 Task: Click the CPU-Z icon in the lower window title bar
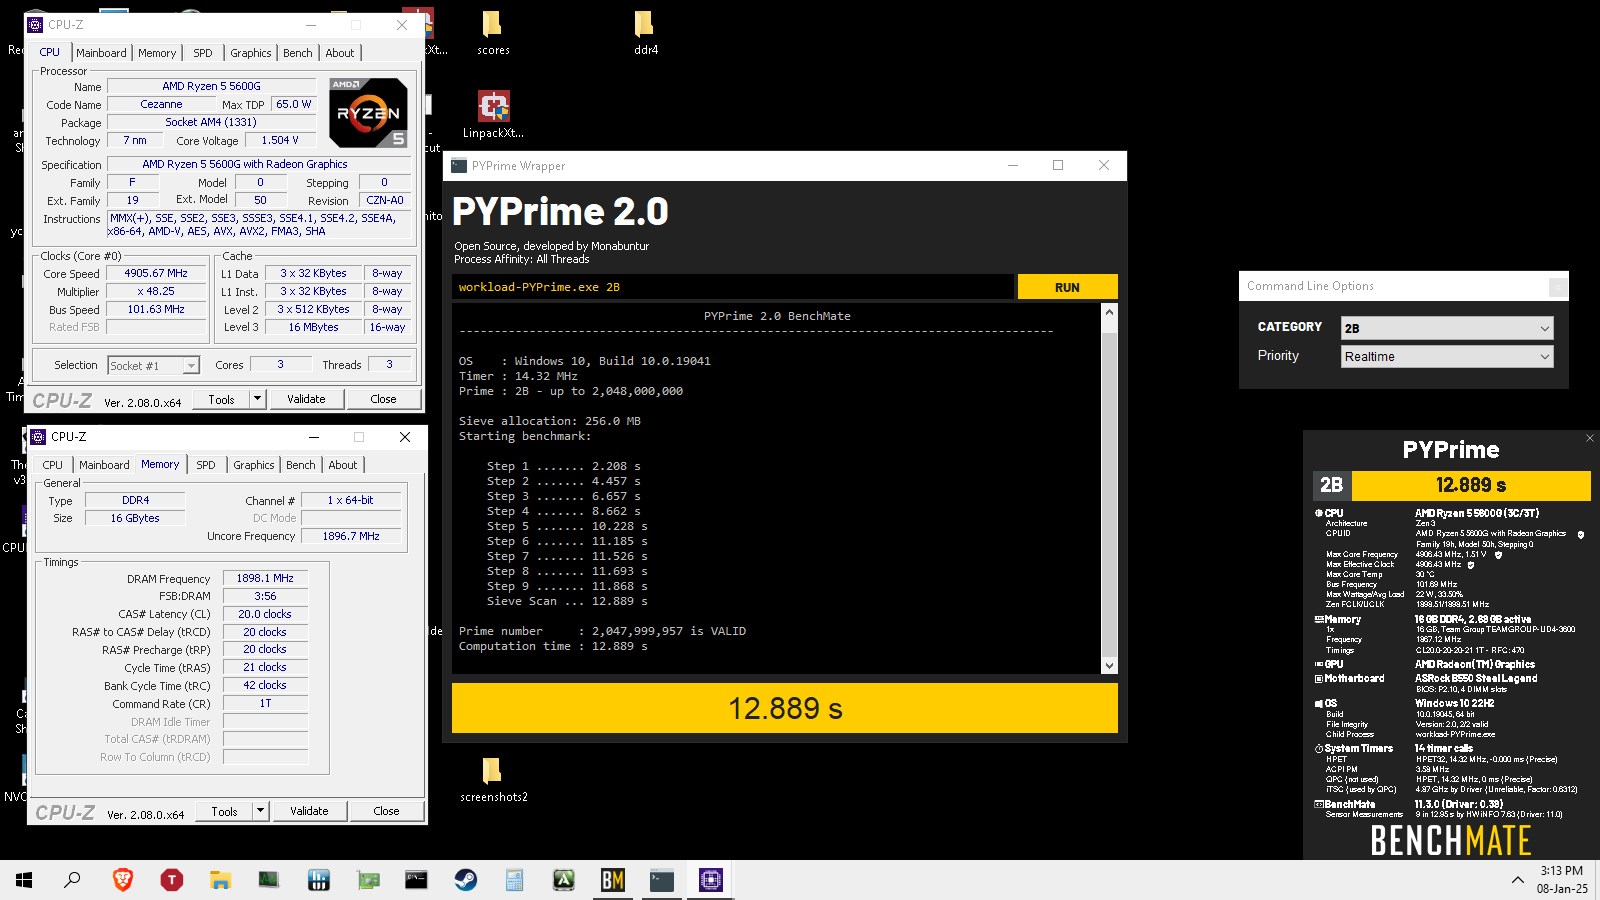(x=39, y=436)
